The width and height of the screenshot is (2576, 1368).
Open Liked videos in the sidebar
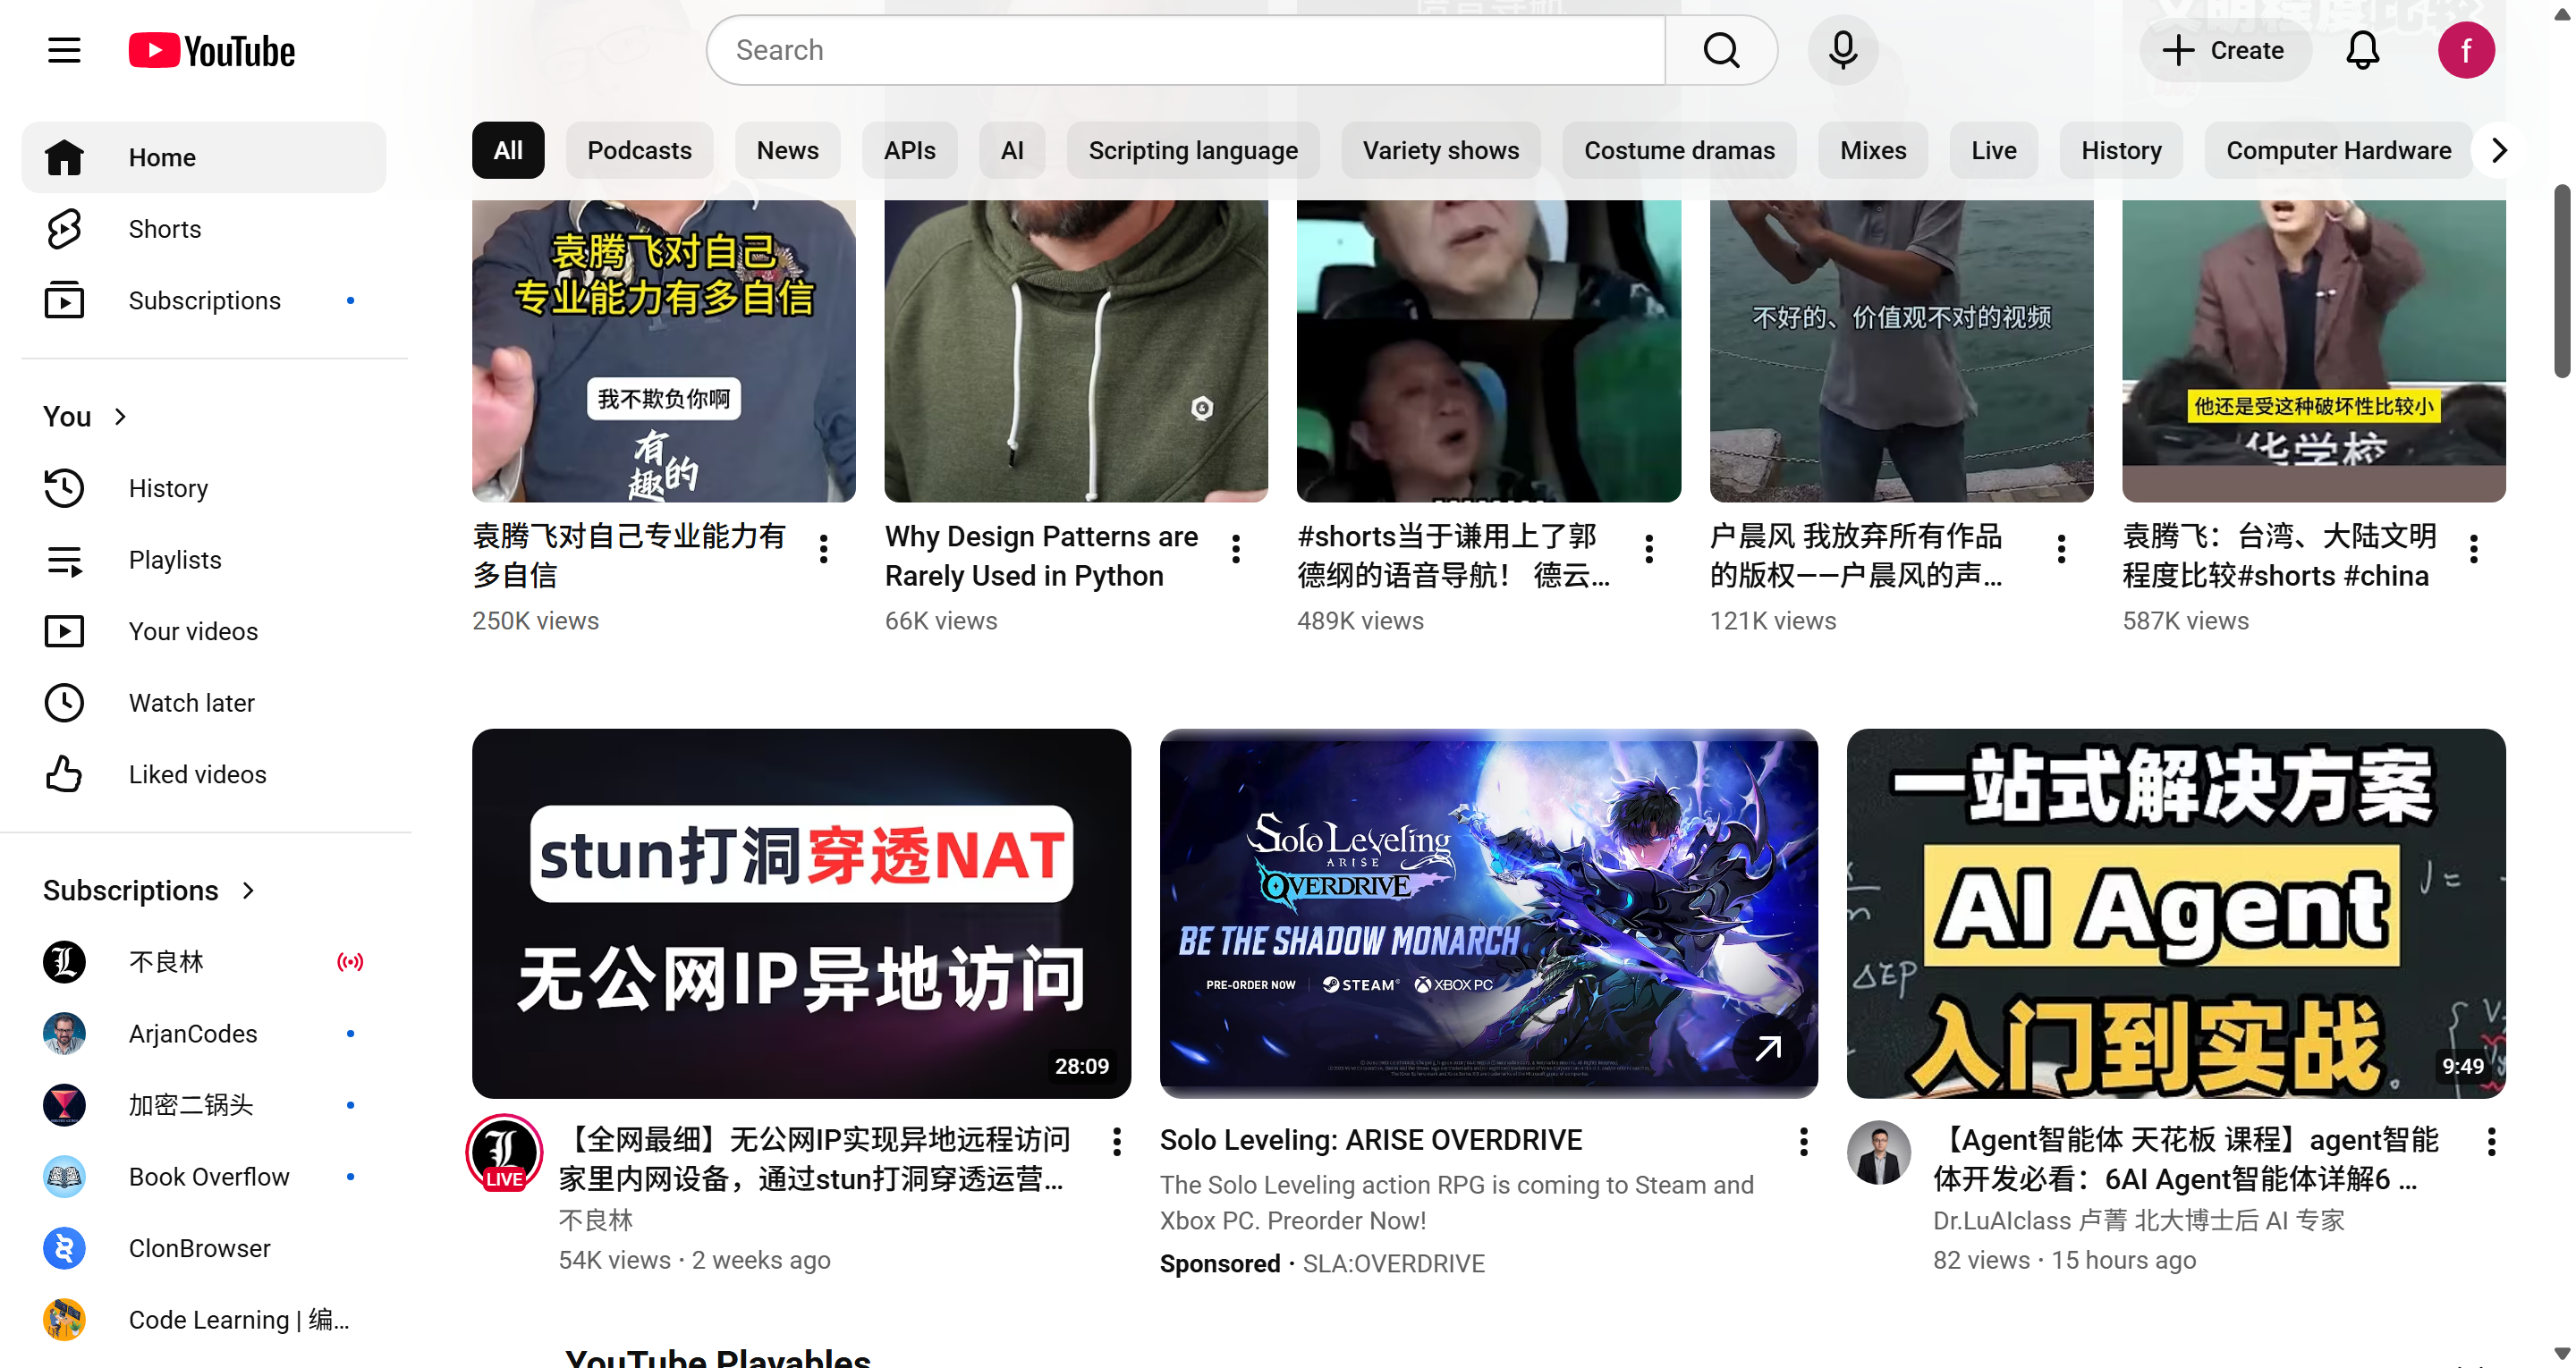197,774
